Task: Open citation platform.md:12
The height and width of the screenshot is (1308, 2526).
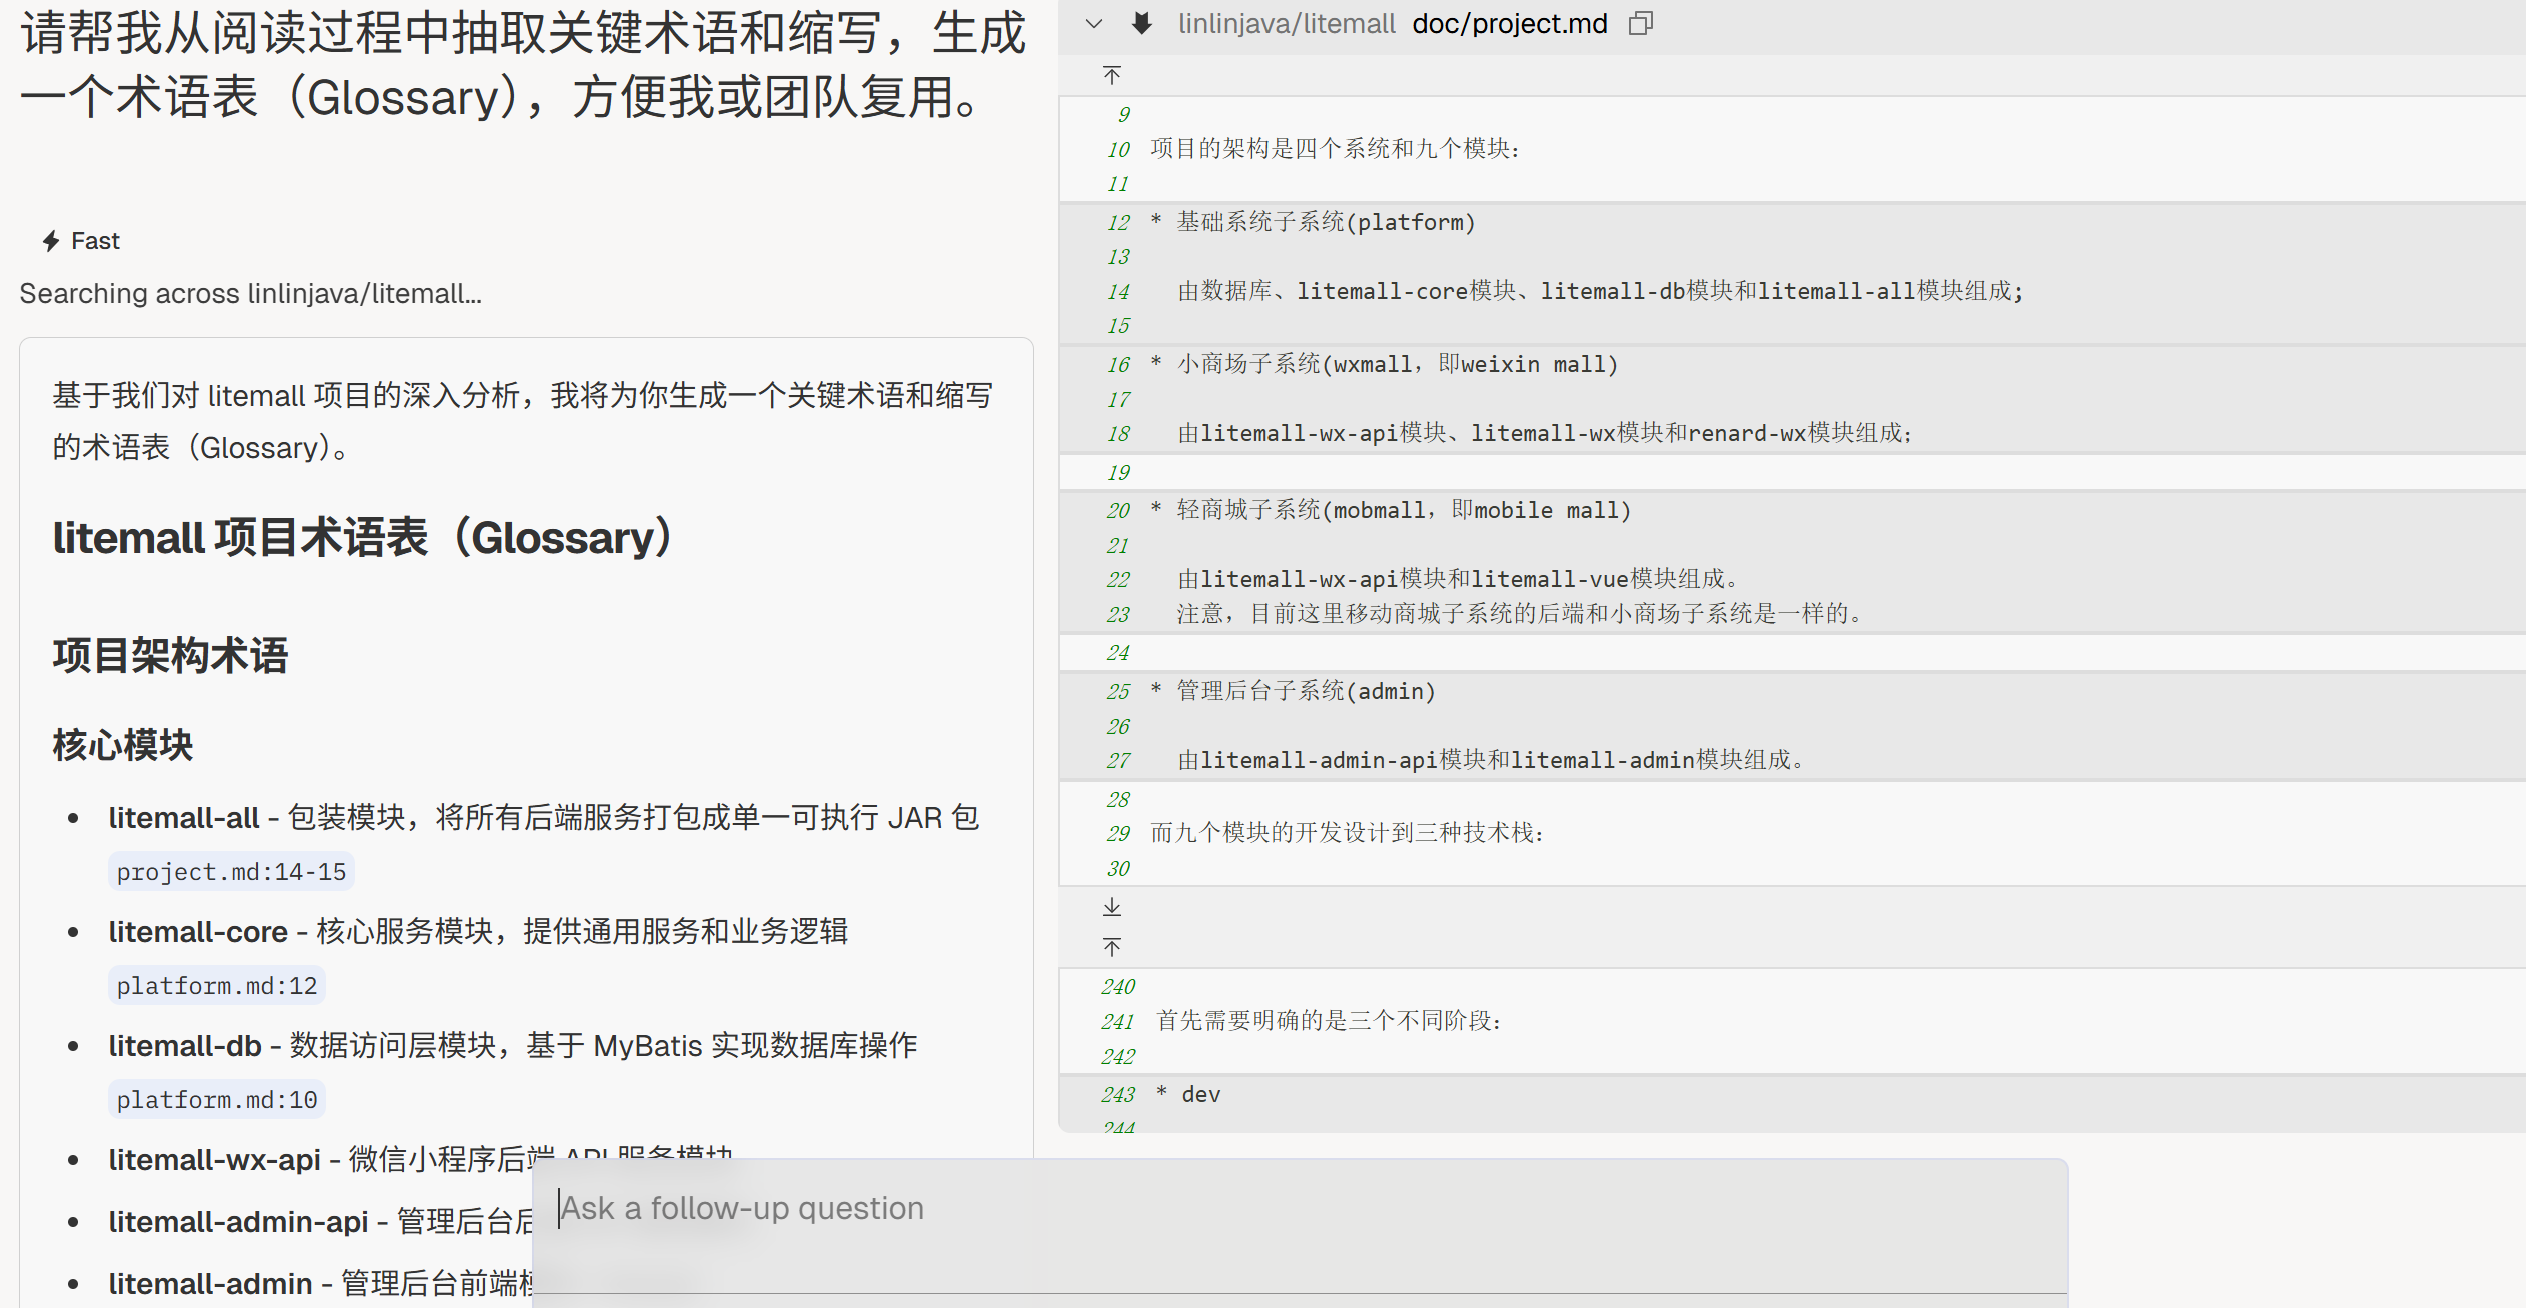Action: [x=216, y=986]
